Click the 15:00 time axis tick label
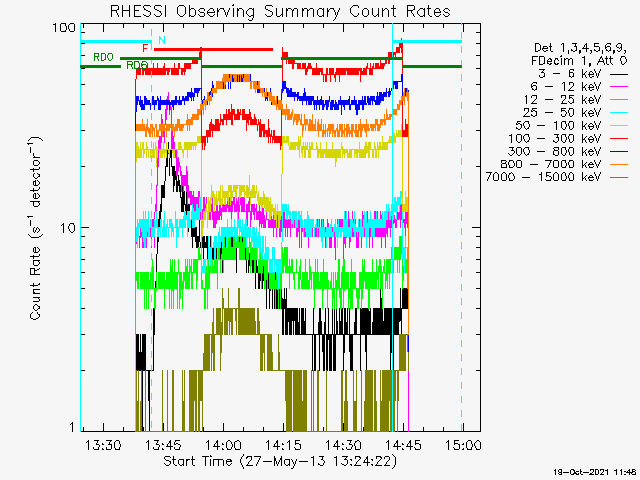 [x=462, y=444]
